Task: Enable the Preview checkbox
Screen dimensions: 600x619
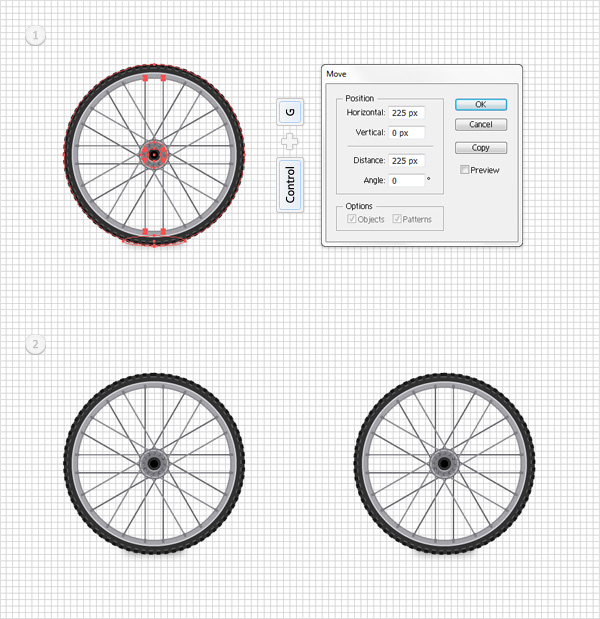Action: click(x=465, y=170)
